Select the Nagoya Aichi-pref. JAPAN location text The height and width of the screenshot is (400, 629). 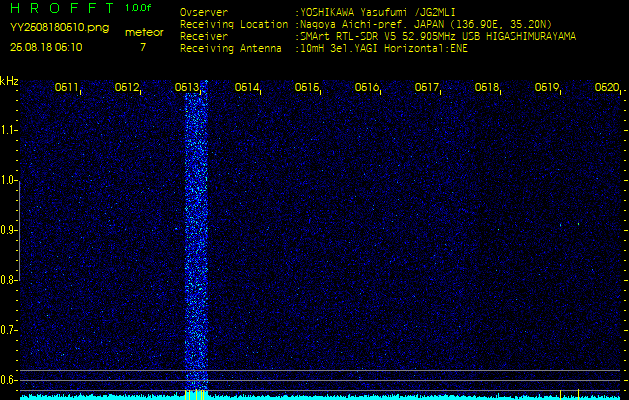click(x=426, y=24)
